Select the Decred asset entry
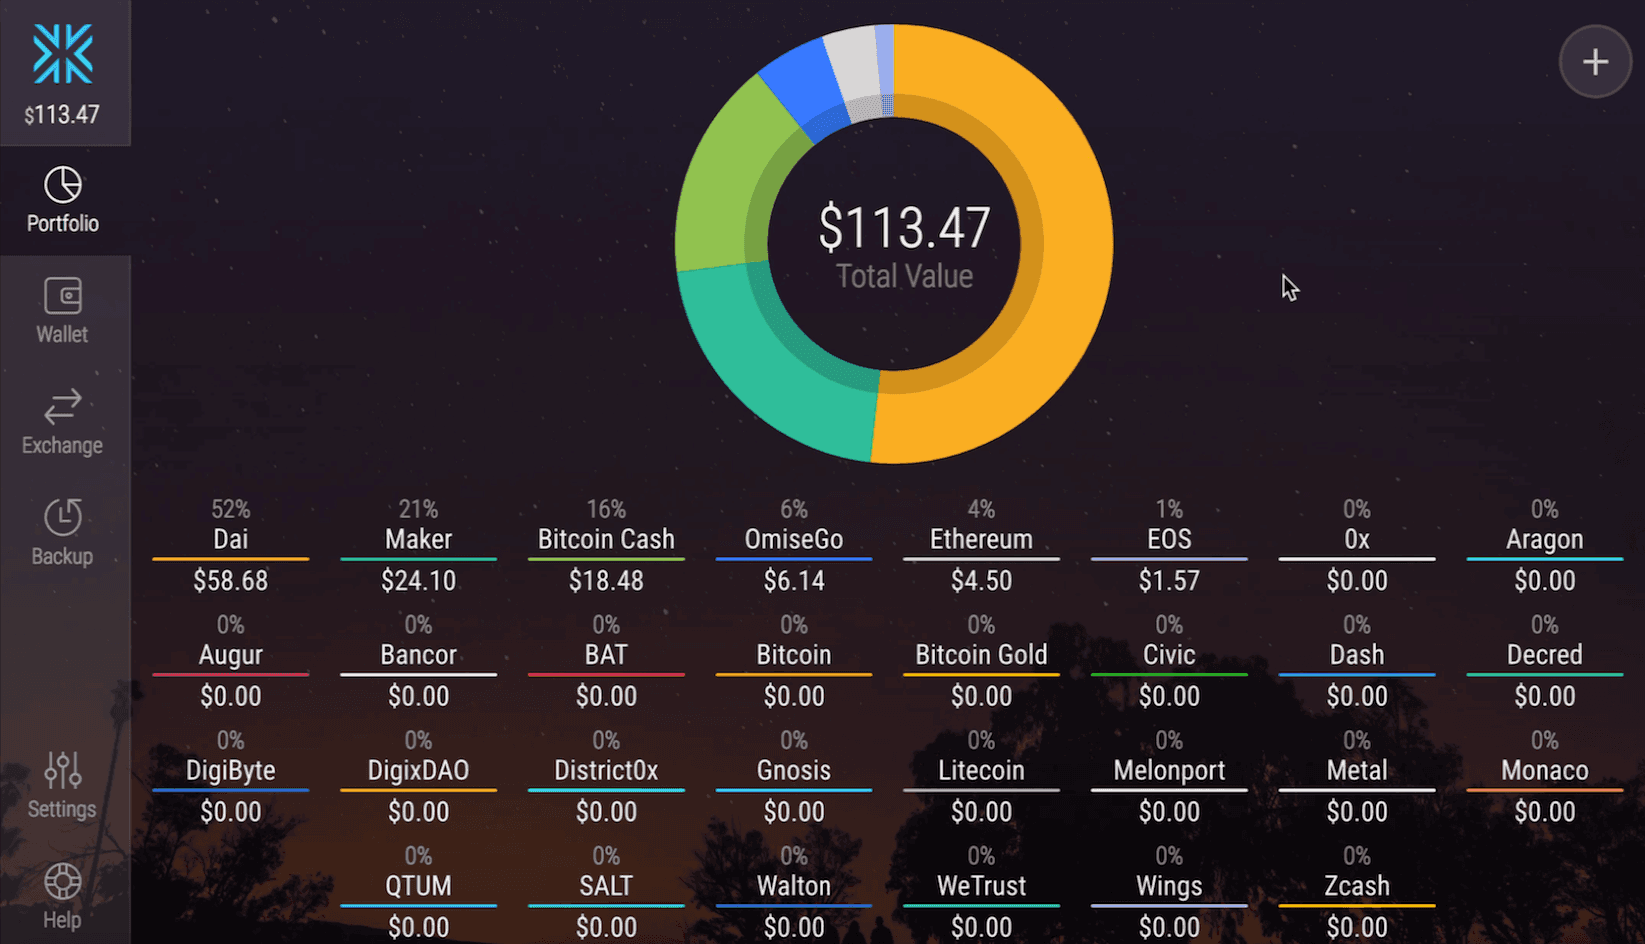The height and width of the screenshot is (944, 1645). click(x=1545, y=661)
